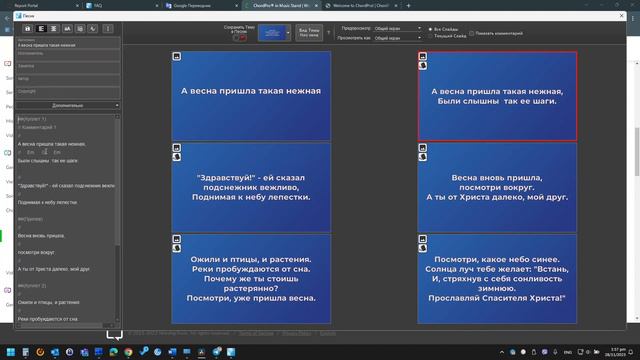This screenshot has height=360, width=640.
Task: Open Microsoft Teams from taskbar
Action: click(84, 352)
